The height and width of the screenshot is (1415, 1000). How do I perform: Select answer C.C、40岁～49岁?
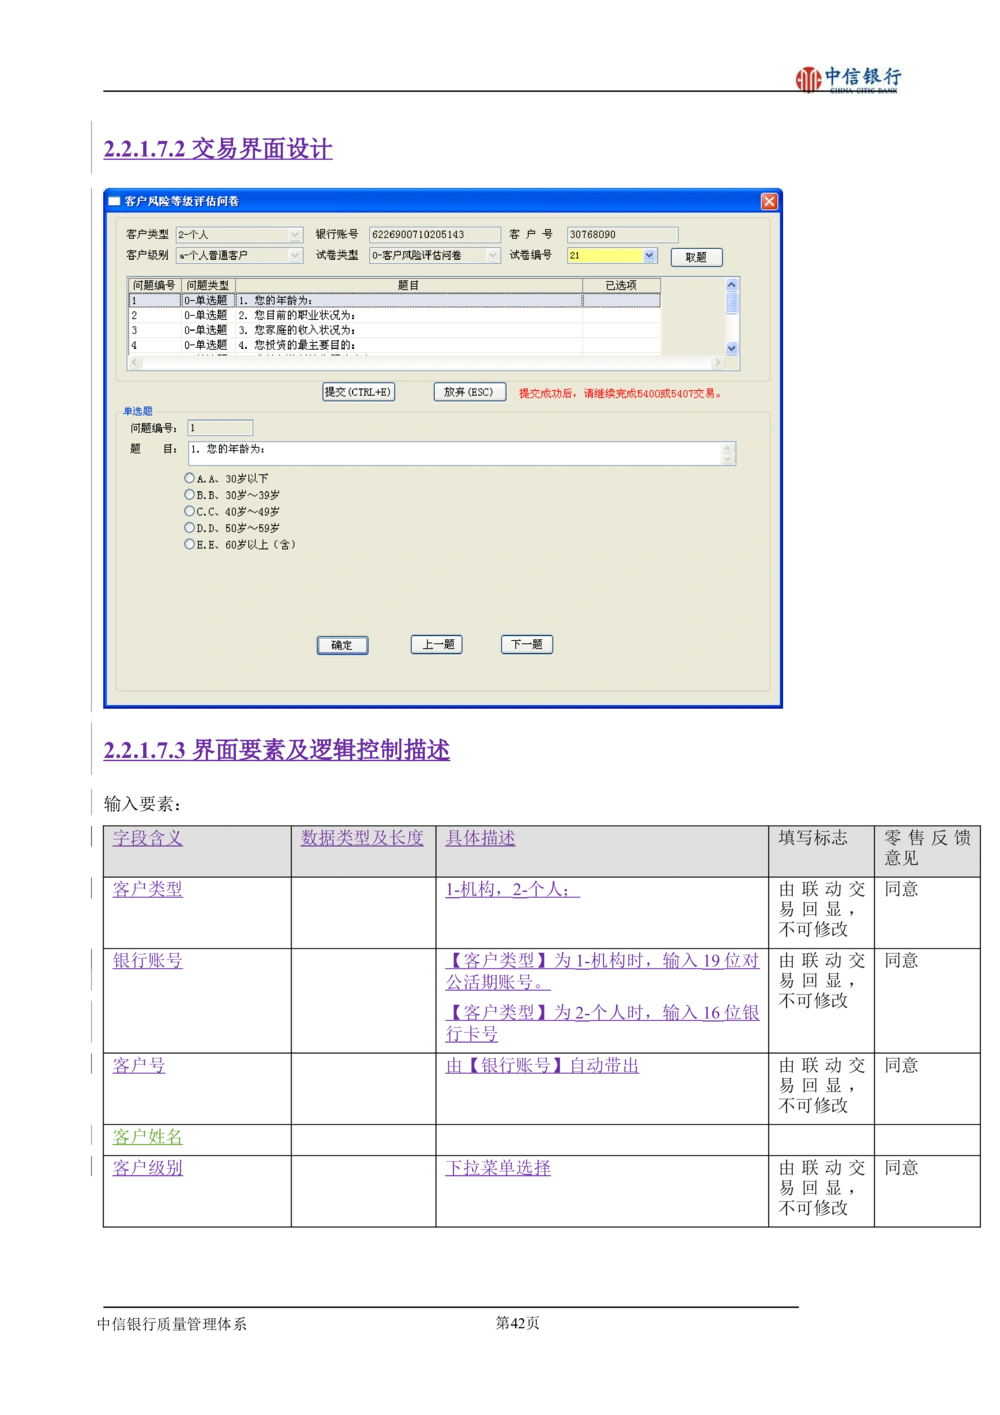pos(187,512)
